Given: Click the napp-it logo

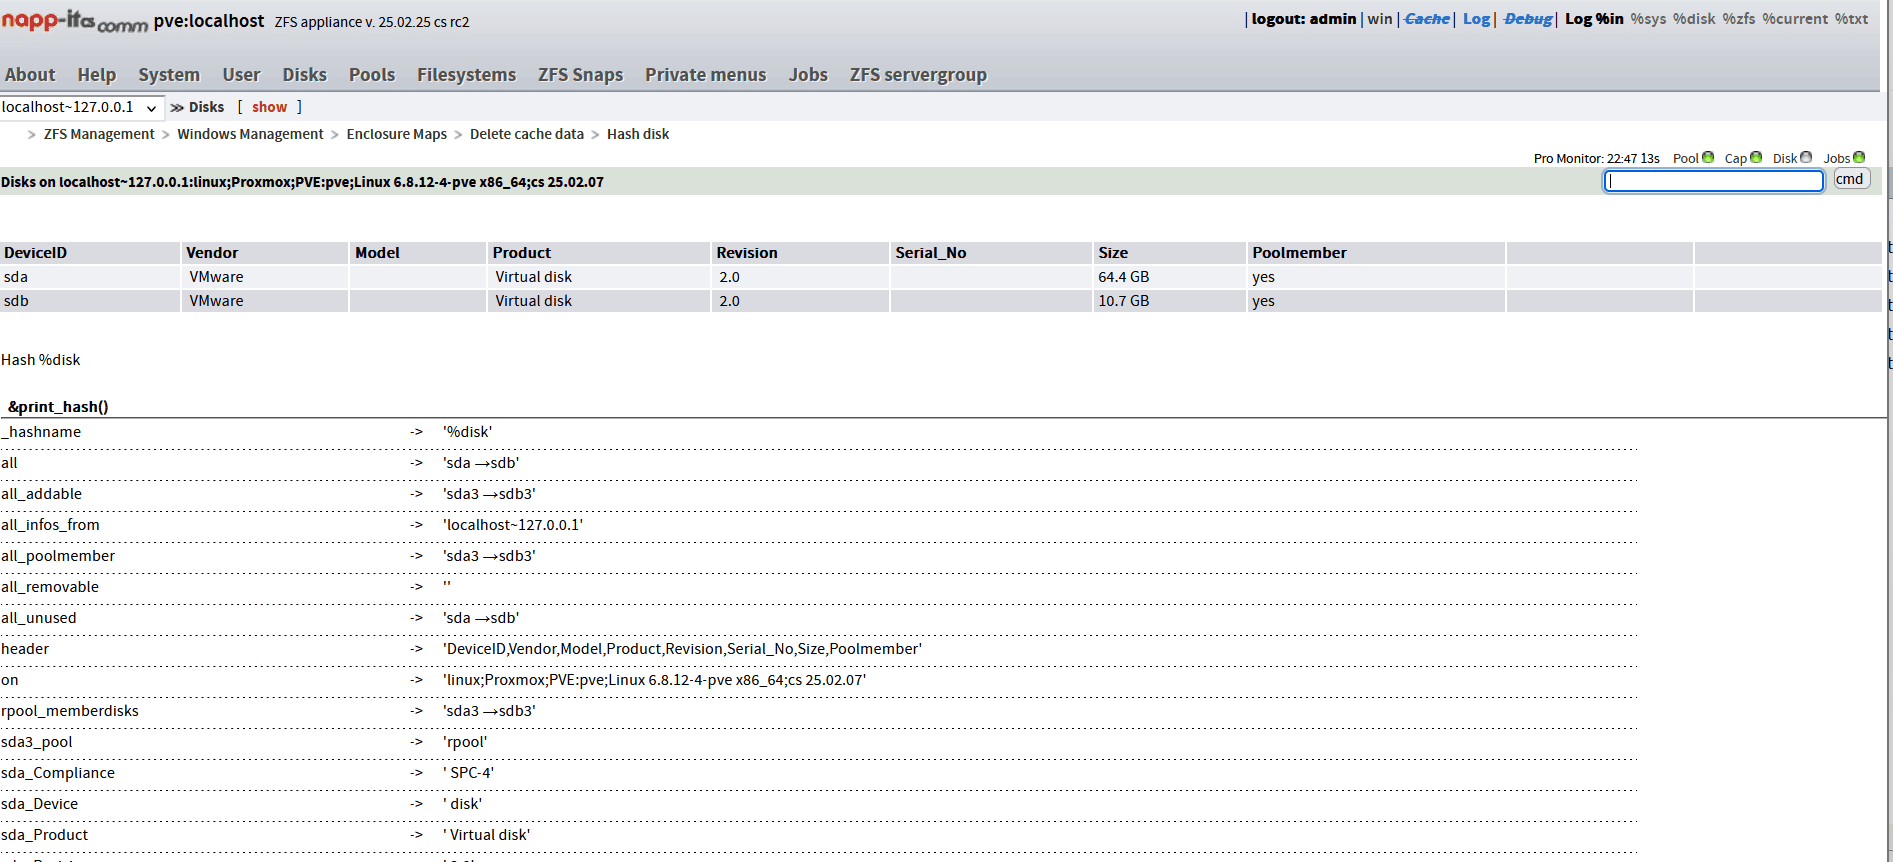Looking at the screenshot, I should pos(74,21).
